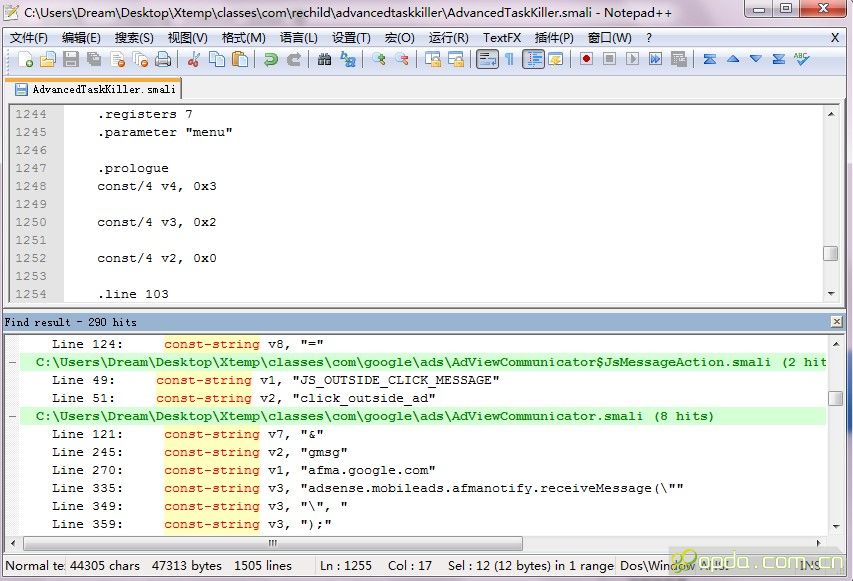Collapse the AdViewCommunicator.smali (8 hits) results

coord(13,416)
